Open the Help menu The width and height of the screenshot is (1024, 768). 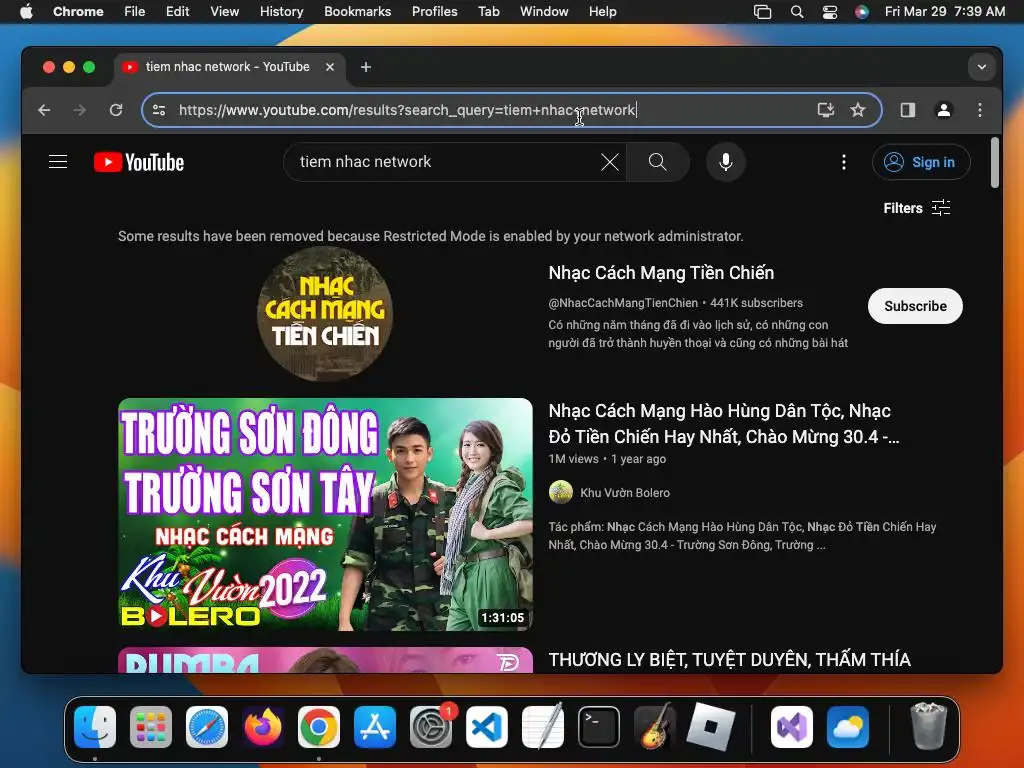click(602, 11)
